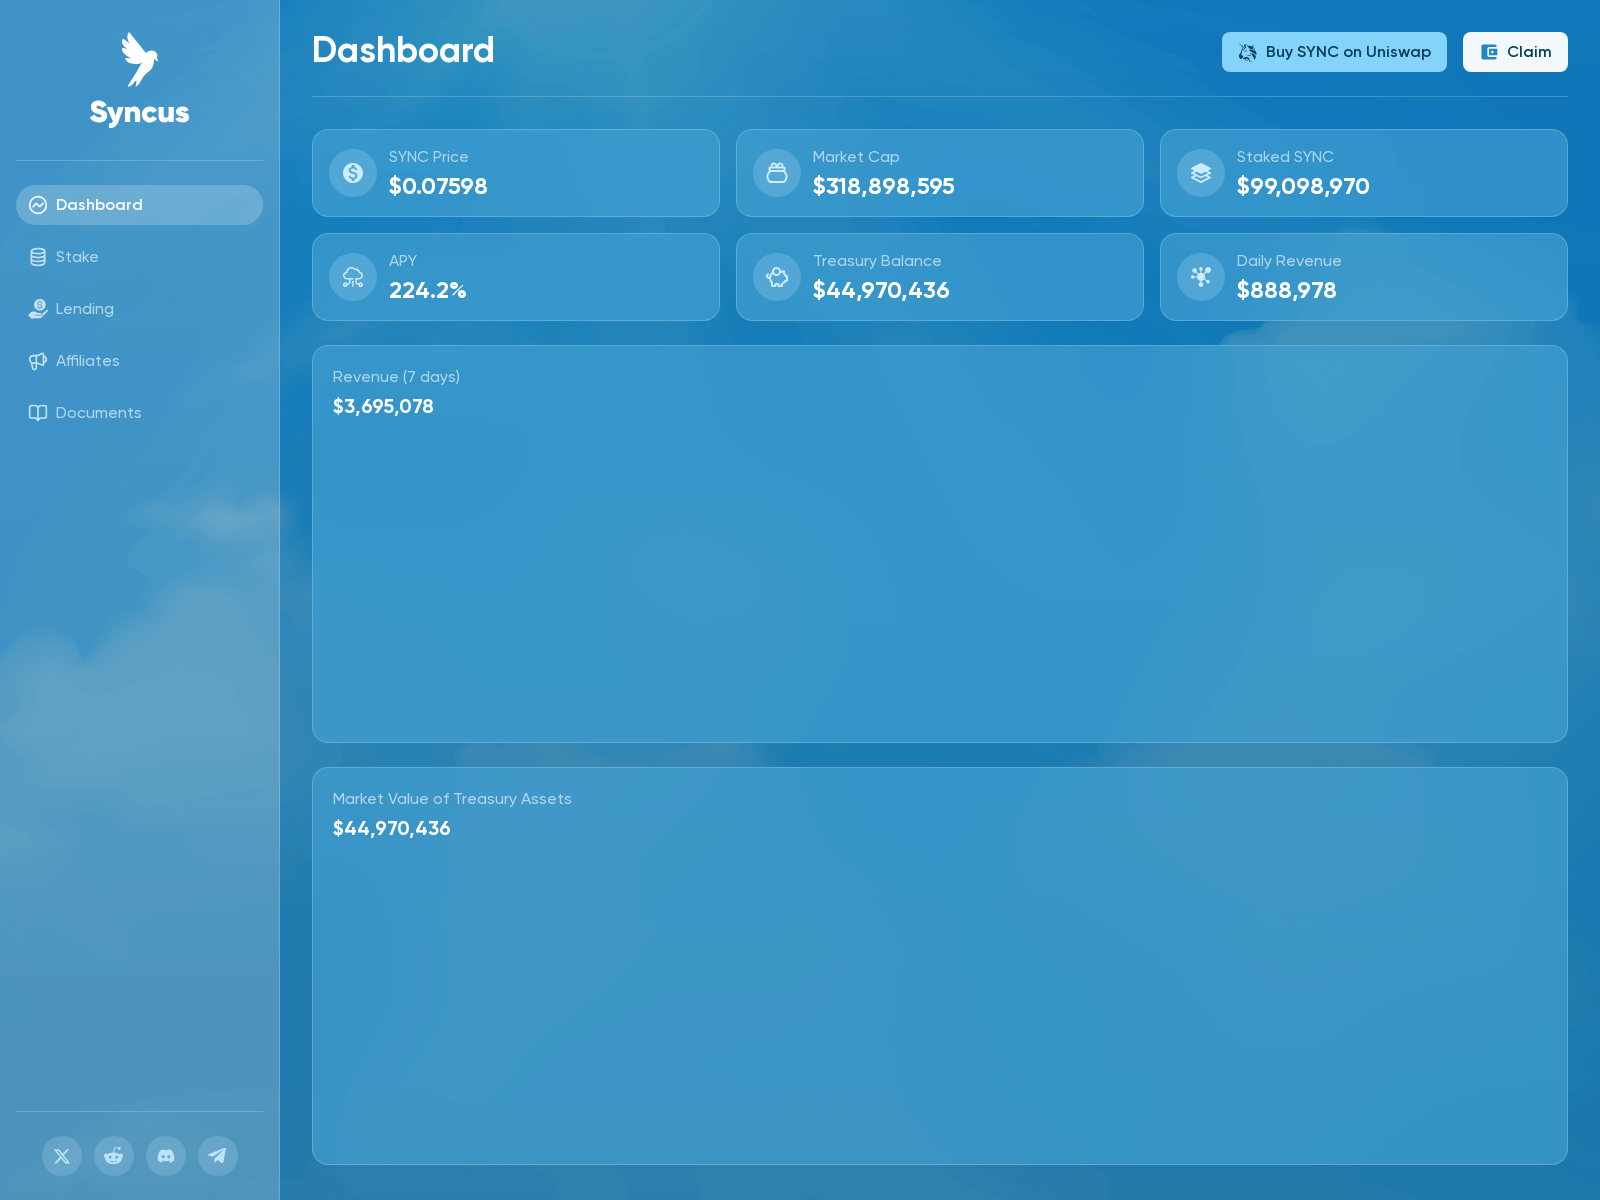Click the Dashboard page heading
This screenshot has height=1200, width=1600.
403,50
